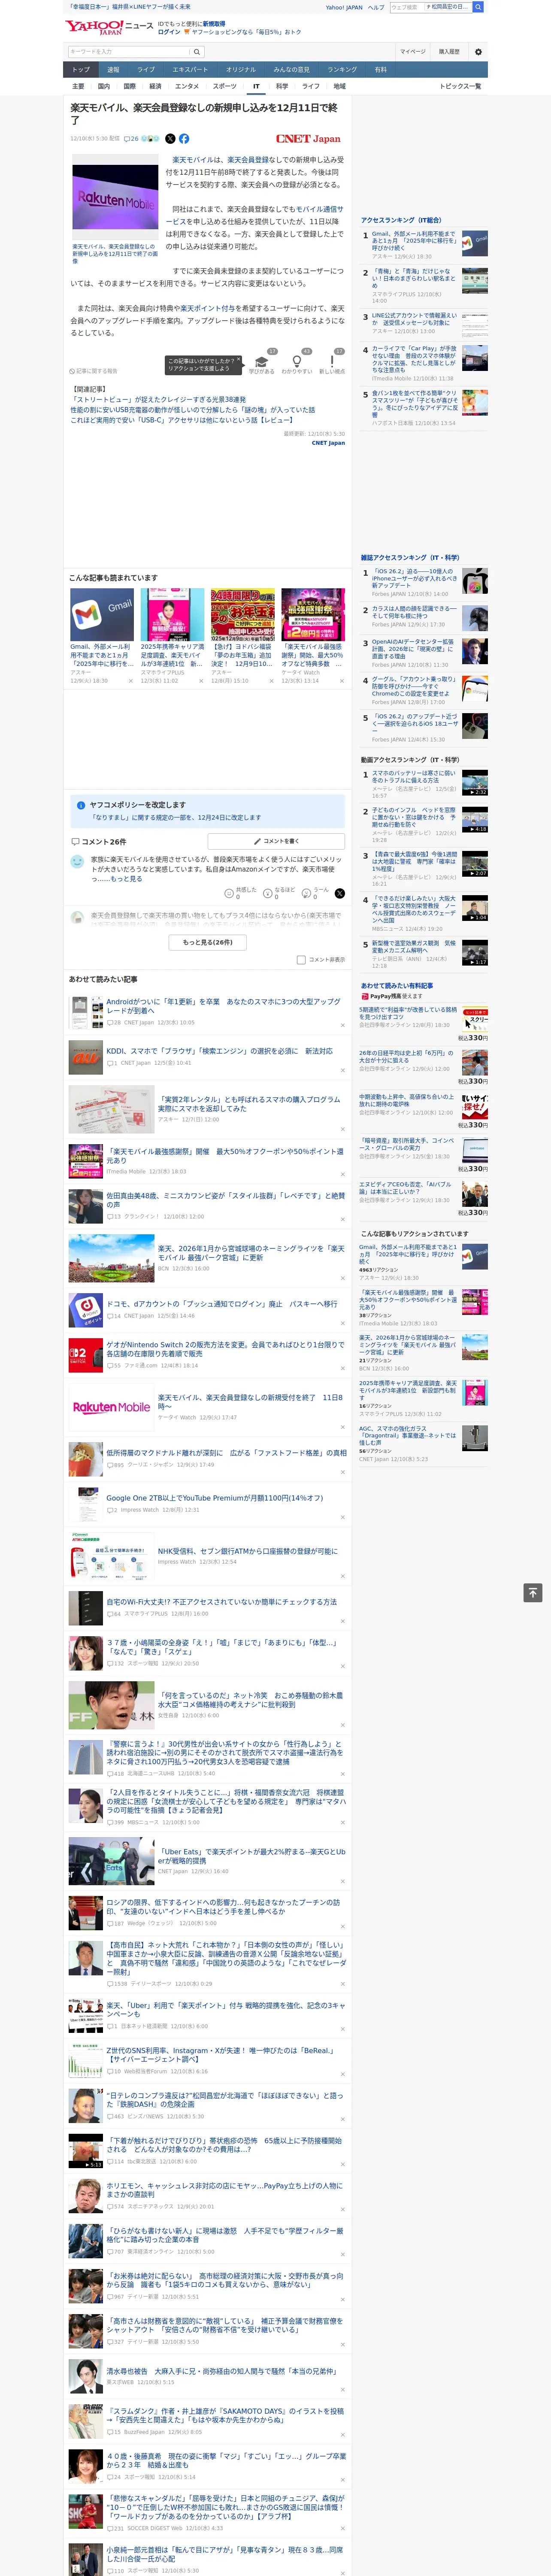Click the 共感した smiley reaction icon

point(230,893)
